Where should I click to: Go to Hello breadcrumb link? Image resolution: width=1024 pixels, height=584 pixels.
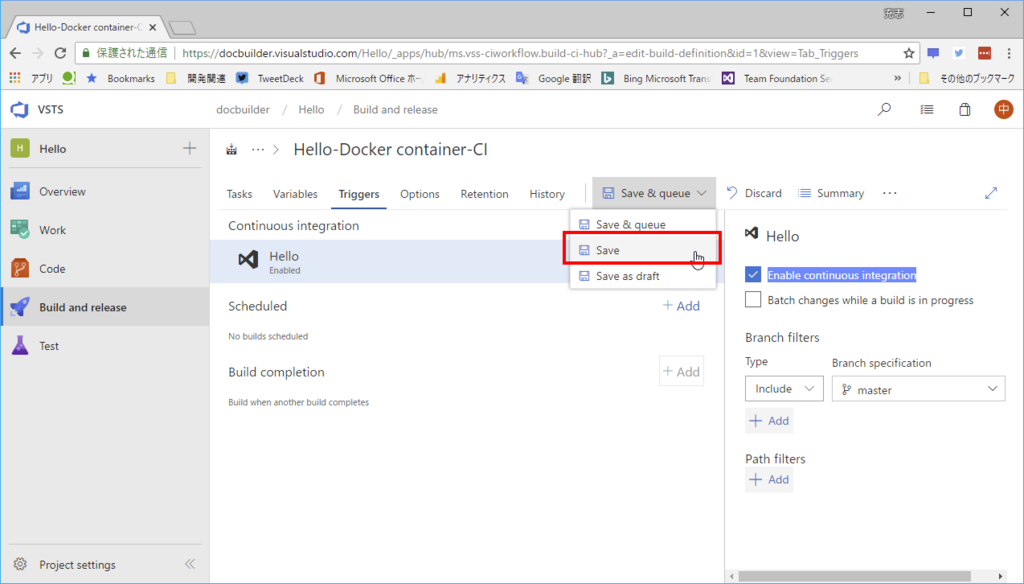pyautogui.click(x=311, y=110)
